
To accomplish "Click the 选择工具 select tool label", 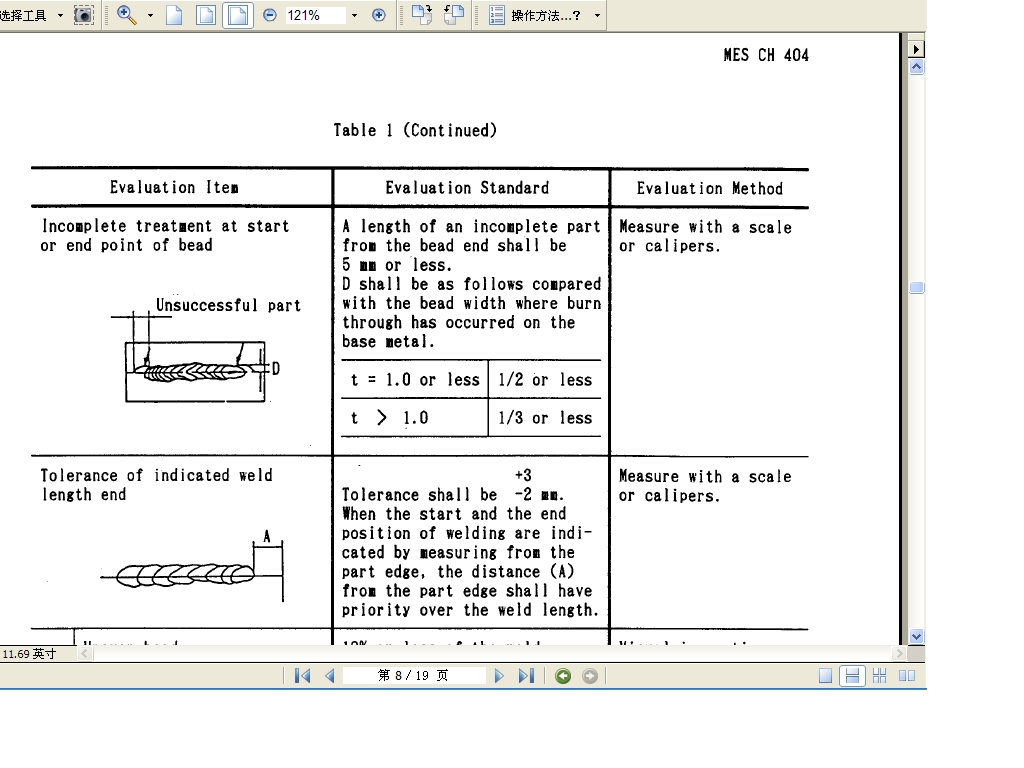I will pyautogui.click(x=24, y=15).
